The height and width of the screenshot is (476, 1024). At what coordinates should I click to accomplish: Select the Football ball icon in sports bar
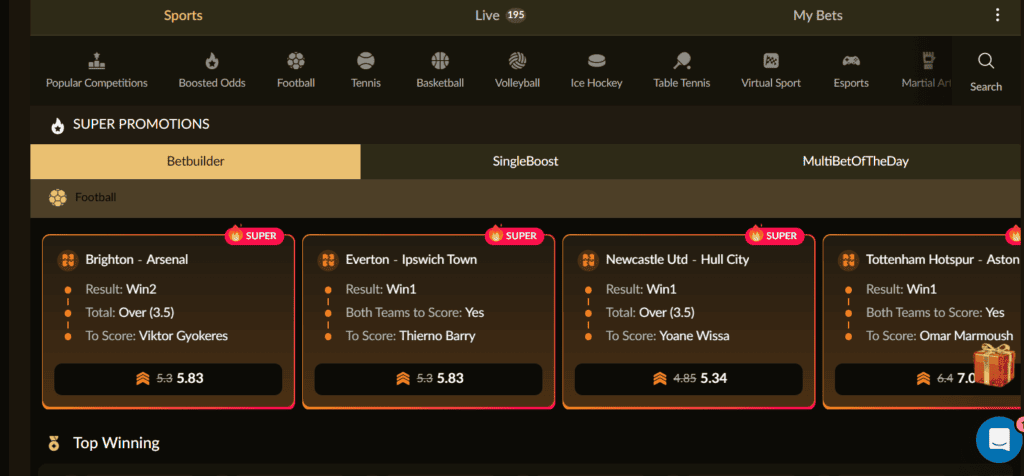coord(296,61)
